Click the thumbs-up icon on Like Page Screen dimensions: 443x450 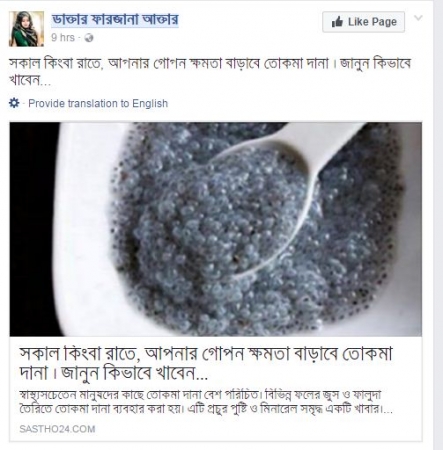pos(337,22)
